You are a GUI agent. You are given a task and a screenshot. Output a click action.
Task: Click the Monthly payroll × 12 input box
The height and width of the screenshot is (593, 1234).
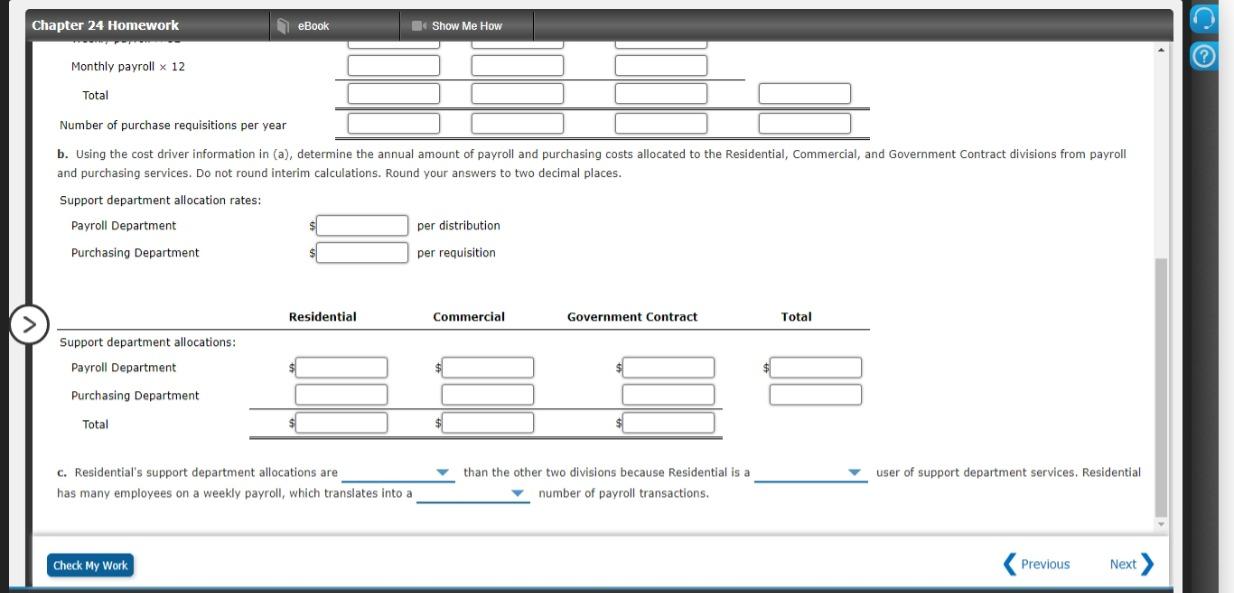coord(393,65)
